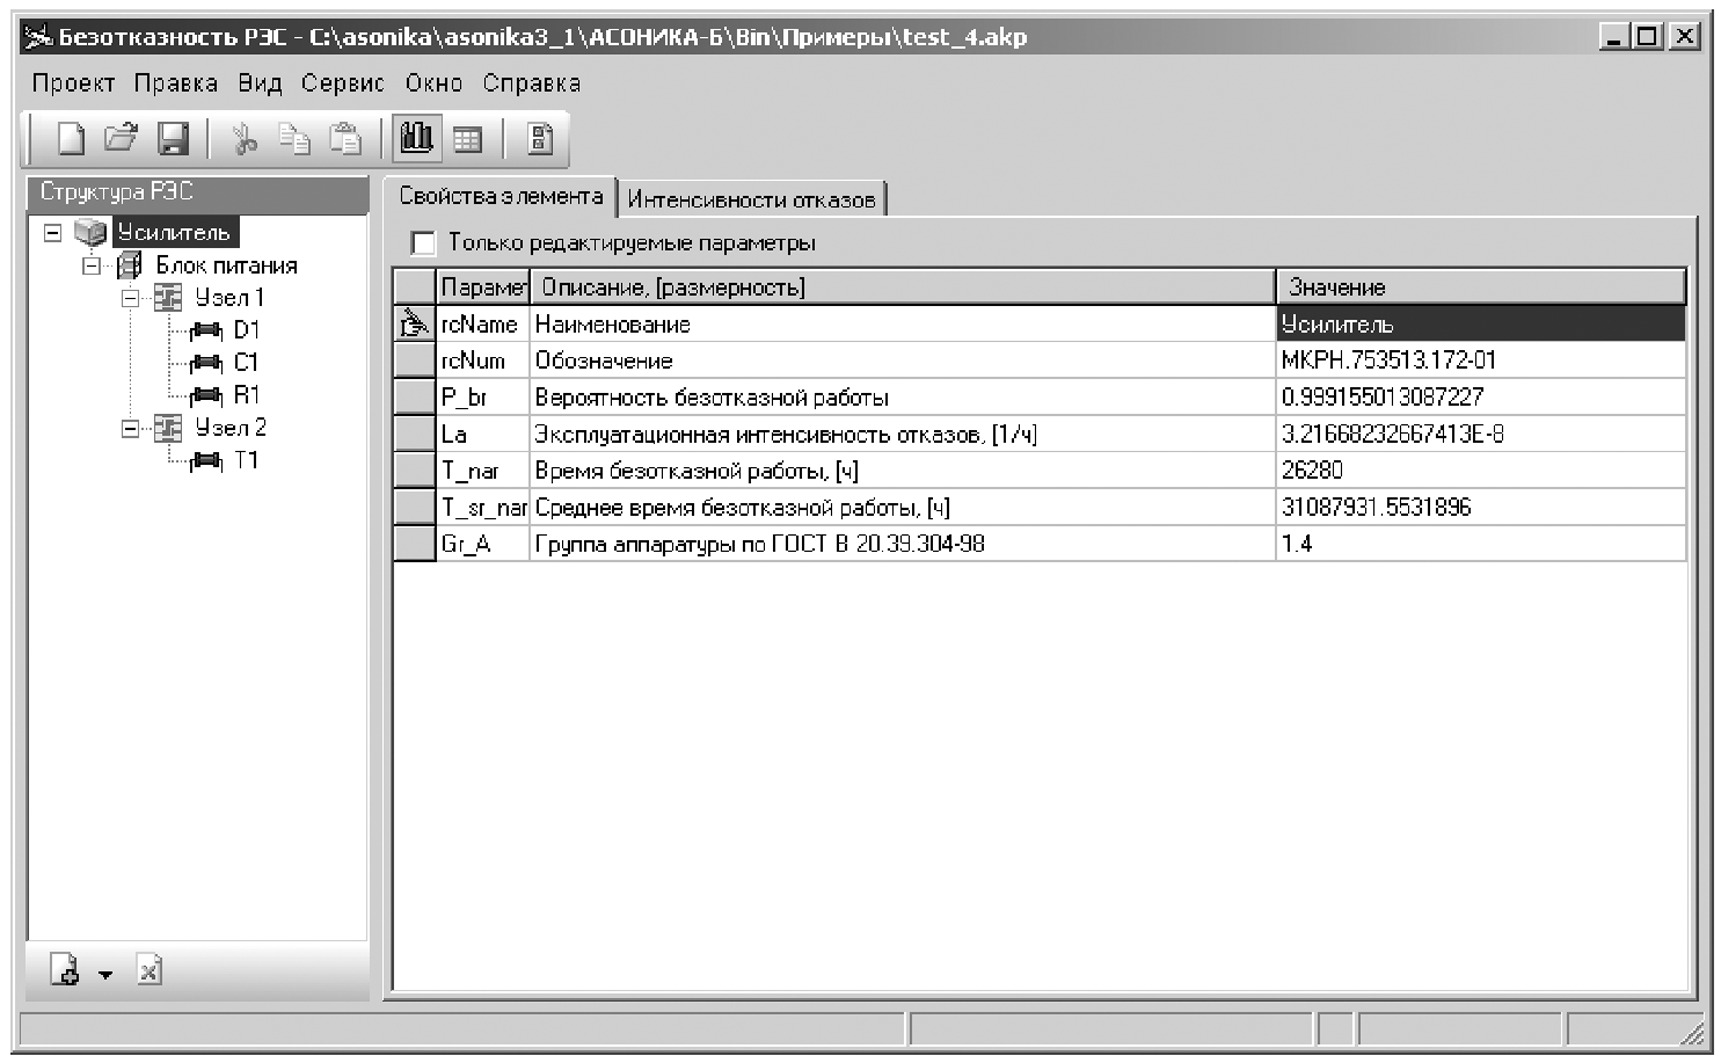Click the Вероятность безотказной работы description

pyautogui.click(x=903, y=397)
